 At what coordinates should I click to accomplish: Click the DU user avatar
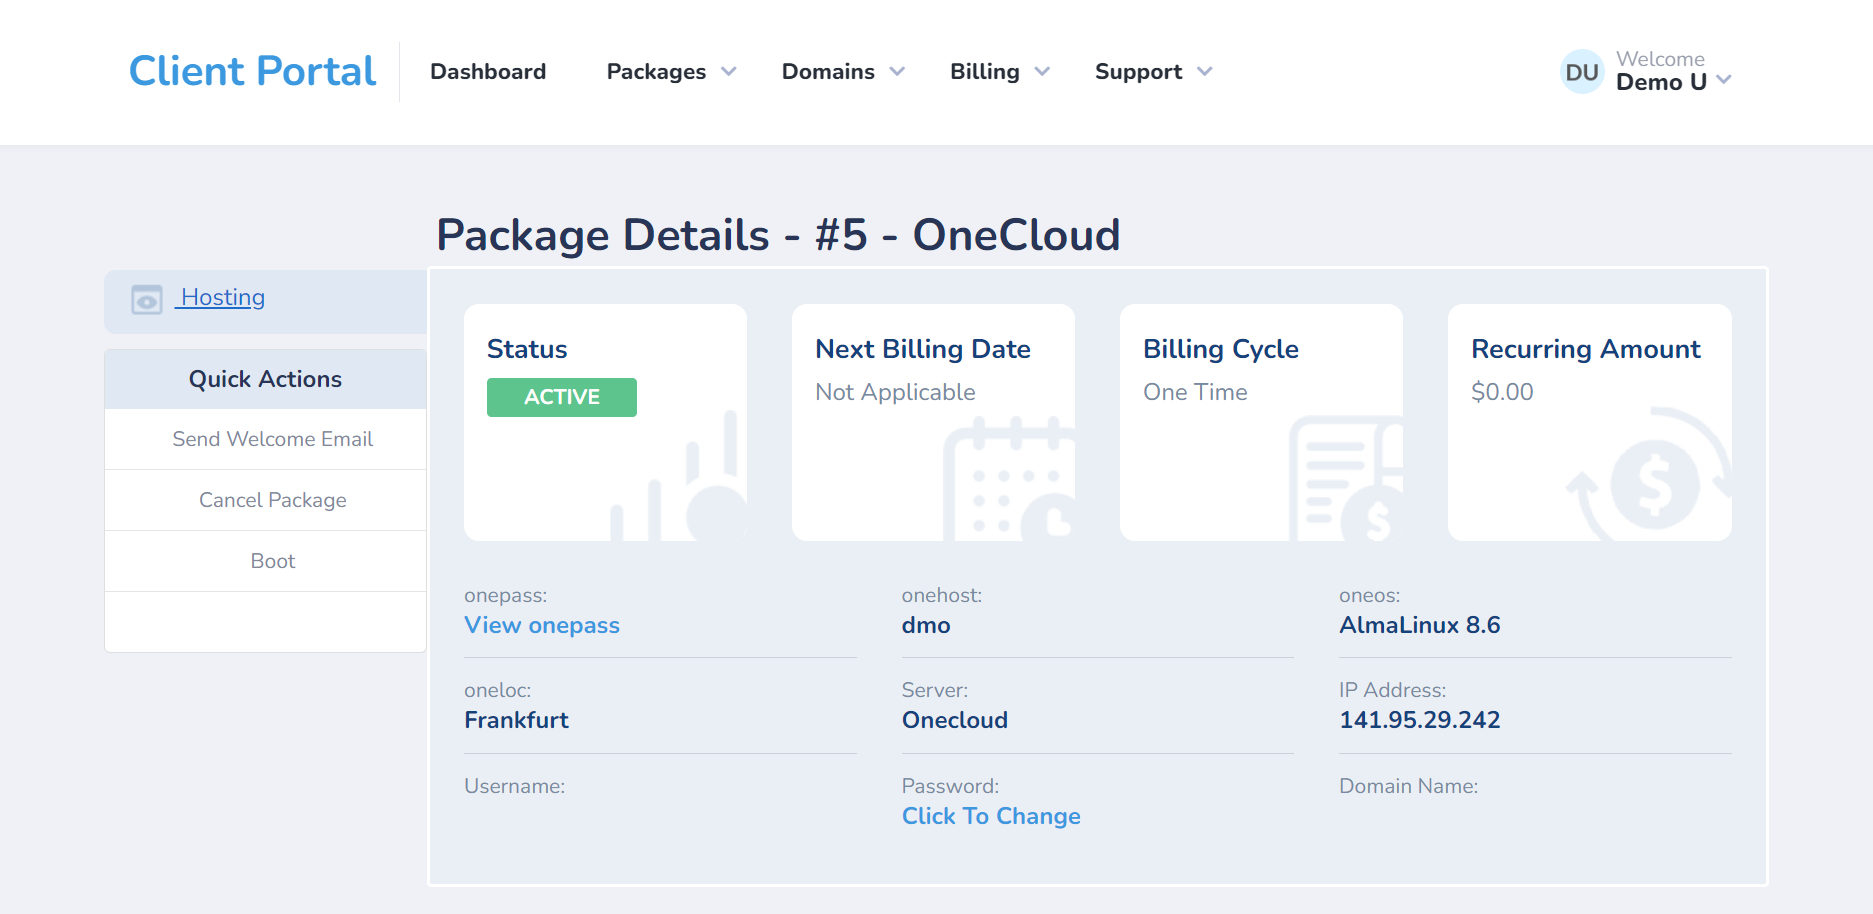(1582, 72)
